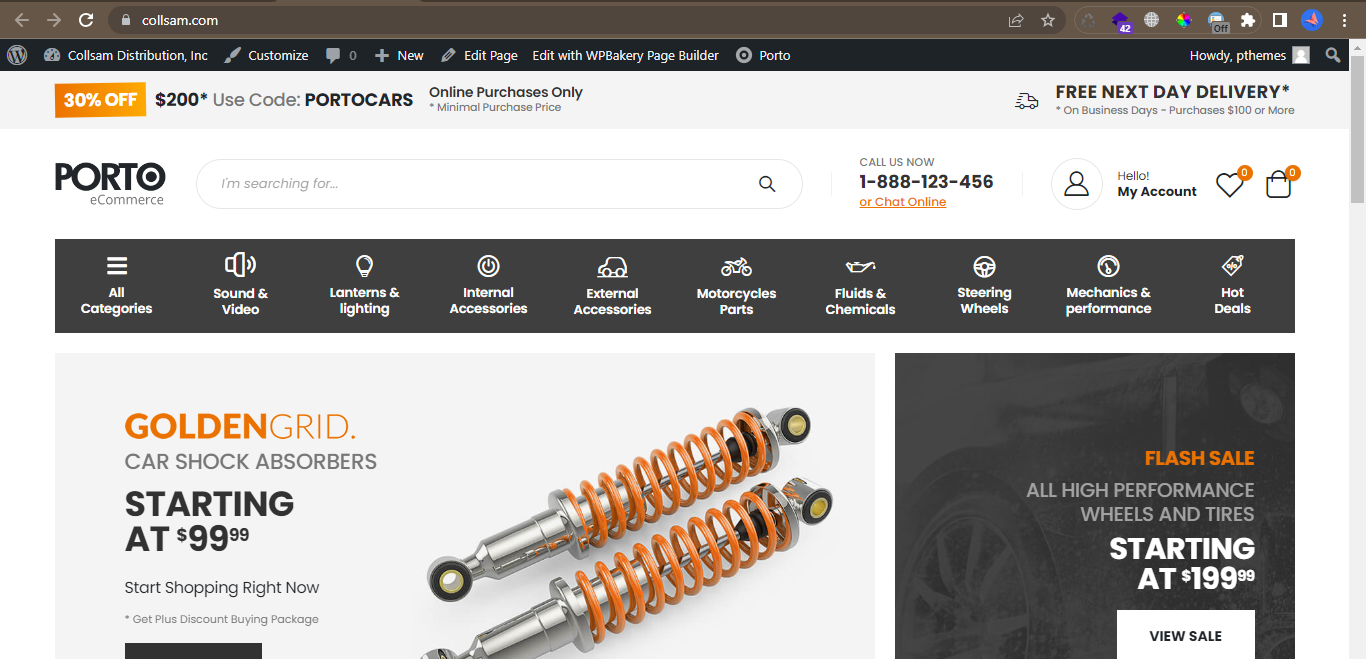Select Edit Page in admin bar
1366x659 pixels.
pyautogui.click(x=479, y=55)
